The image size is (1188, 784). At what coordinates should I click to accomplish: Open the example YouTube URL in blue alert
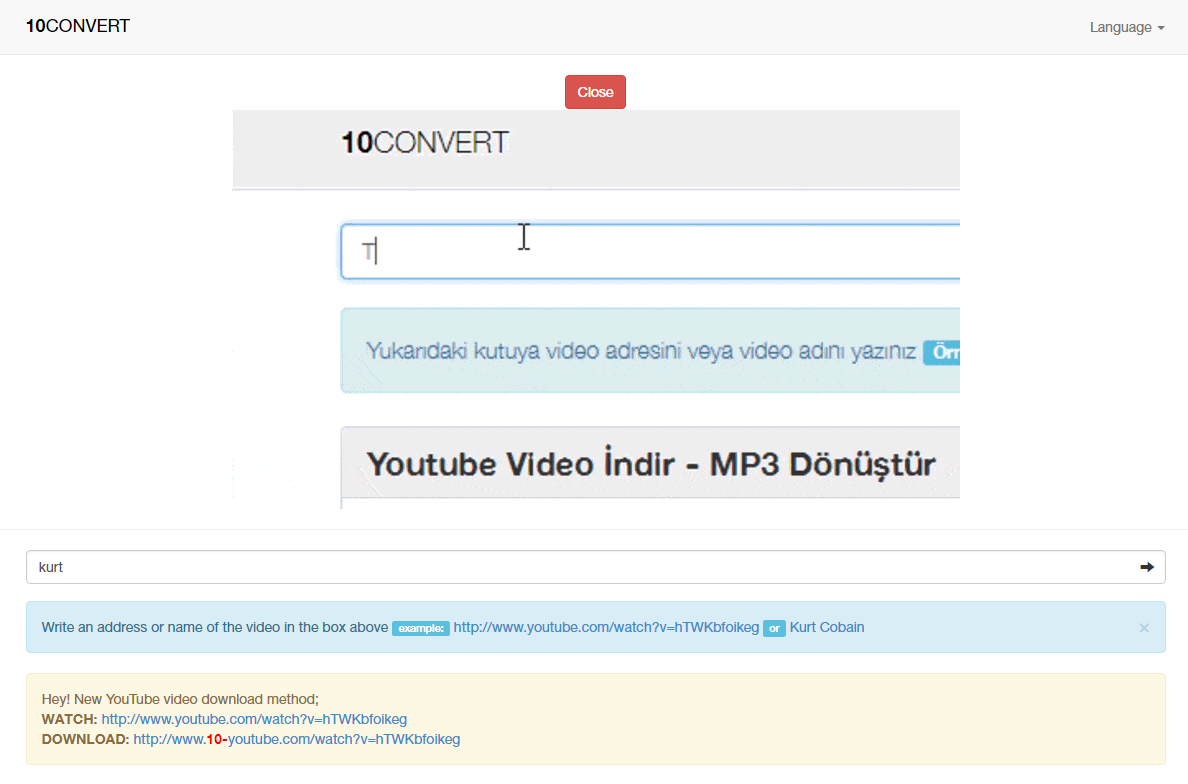pos(606,628)
